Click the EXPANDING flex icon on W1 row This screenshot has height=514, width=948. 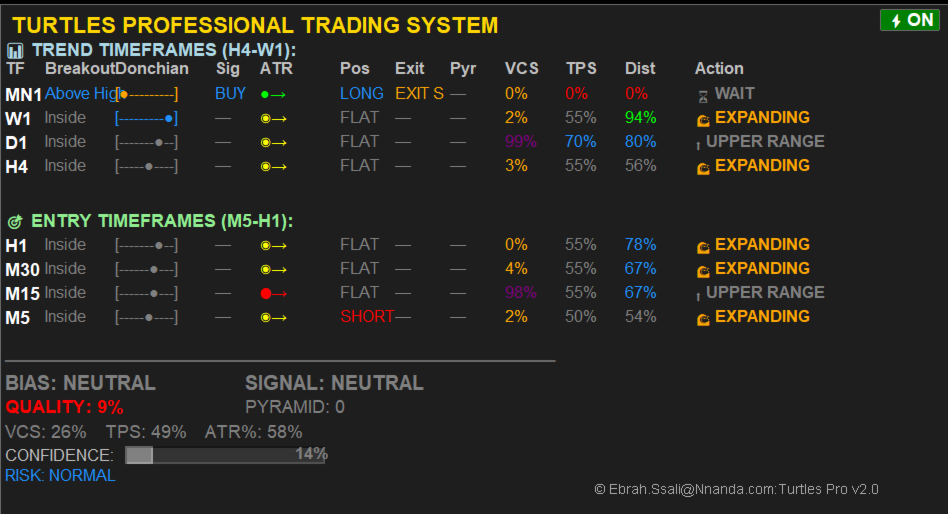click(x=703, y=119)
